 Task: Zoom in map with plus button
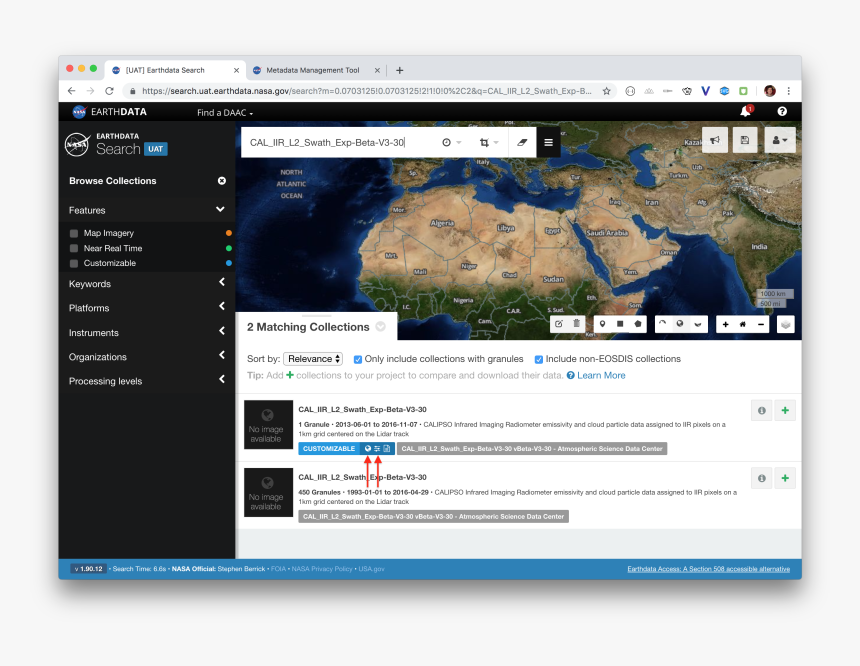coord(725,324)
